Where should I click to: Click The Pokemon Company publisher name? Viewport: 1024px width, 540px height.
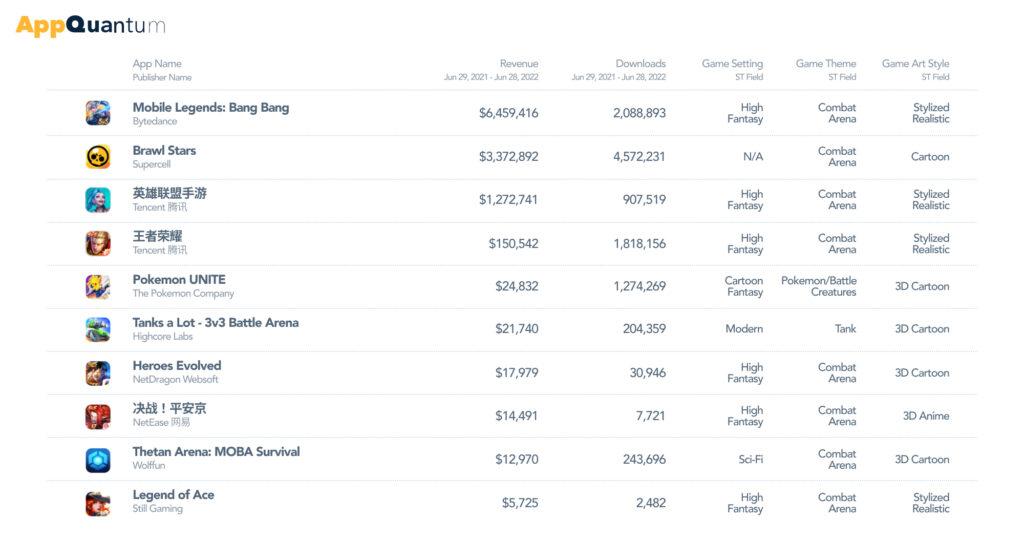click(183, 294)
